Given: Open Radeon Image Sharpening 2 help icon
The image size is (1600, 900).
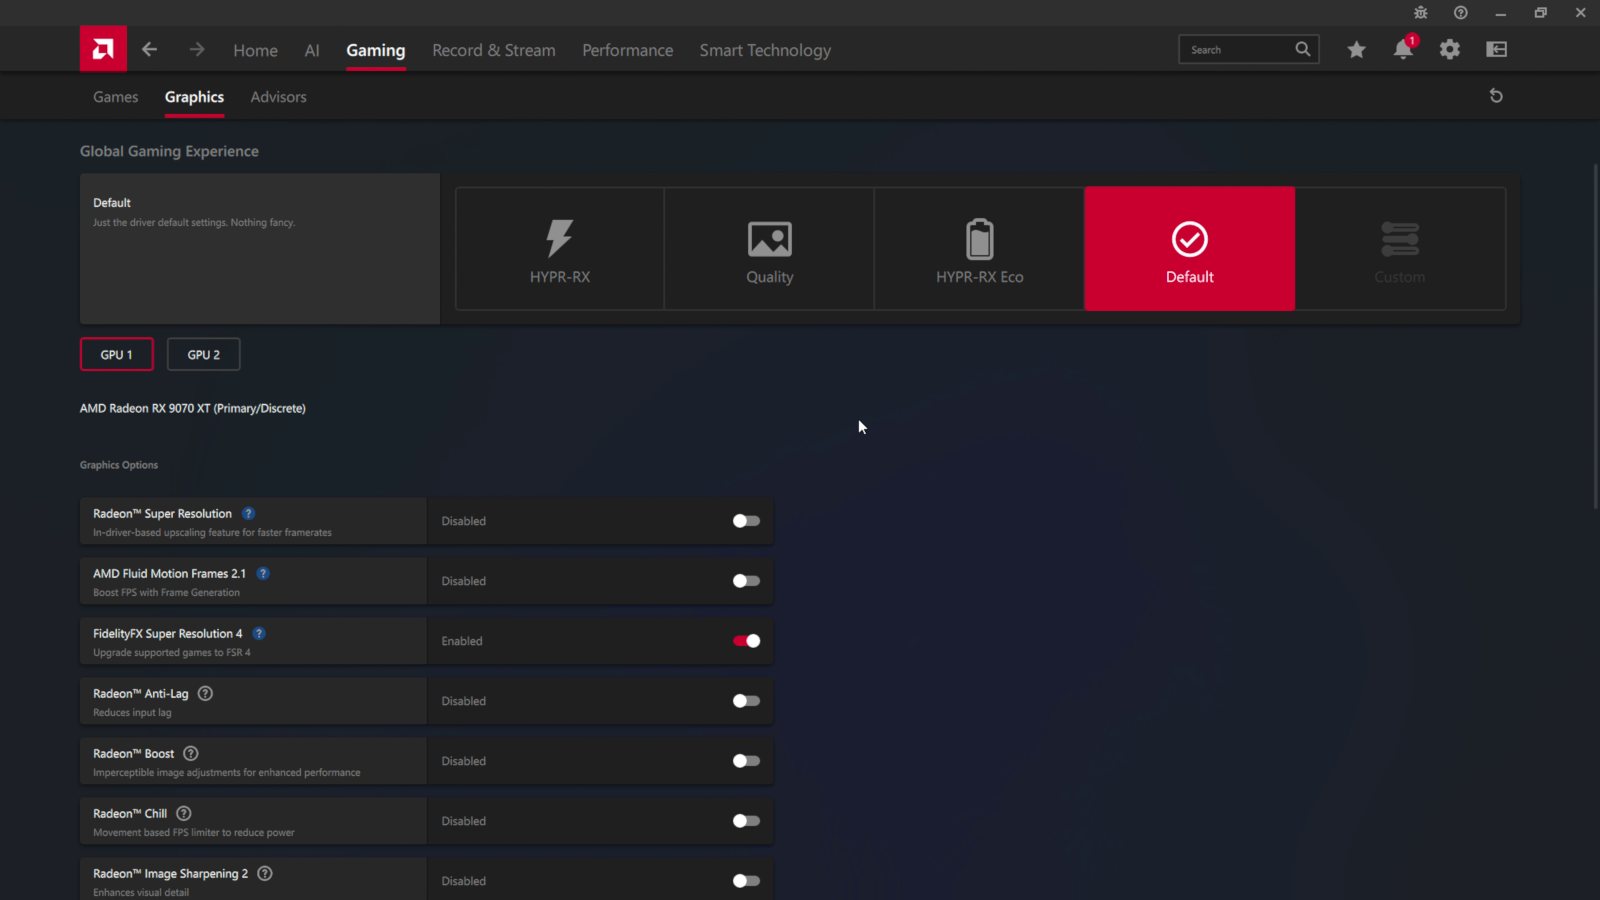Looking at the screenshot, I should (x=265, y=874).
